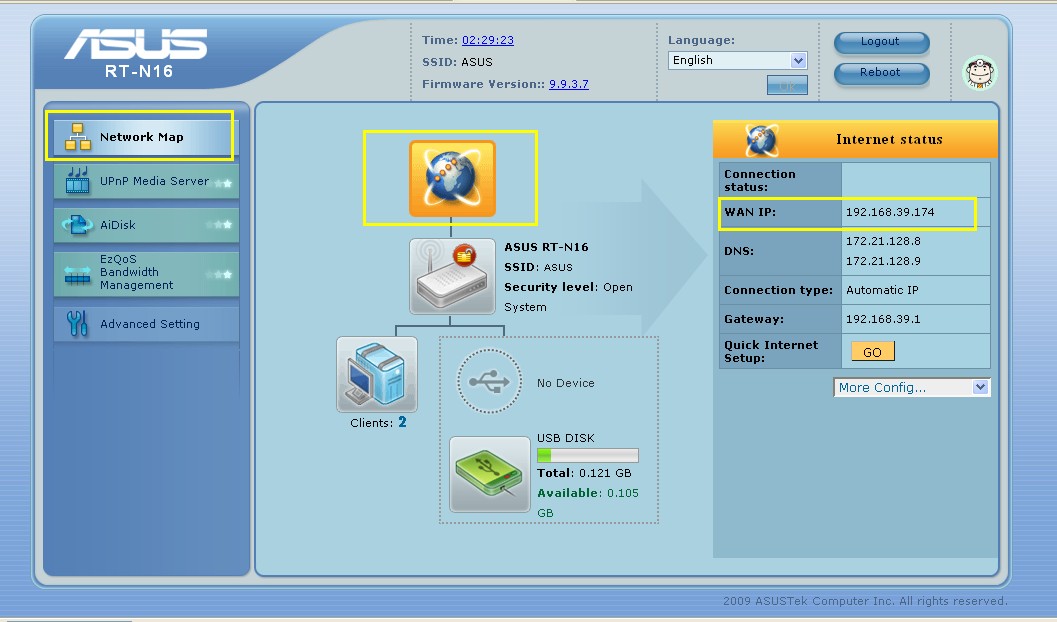The height and width of the screenshot is (622, 1057).
Task: Click the ASUS logo in the header
Action: [136, 44]
